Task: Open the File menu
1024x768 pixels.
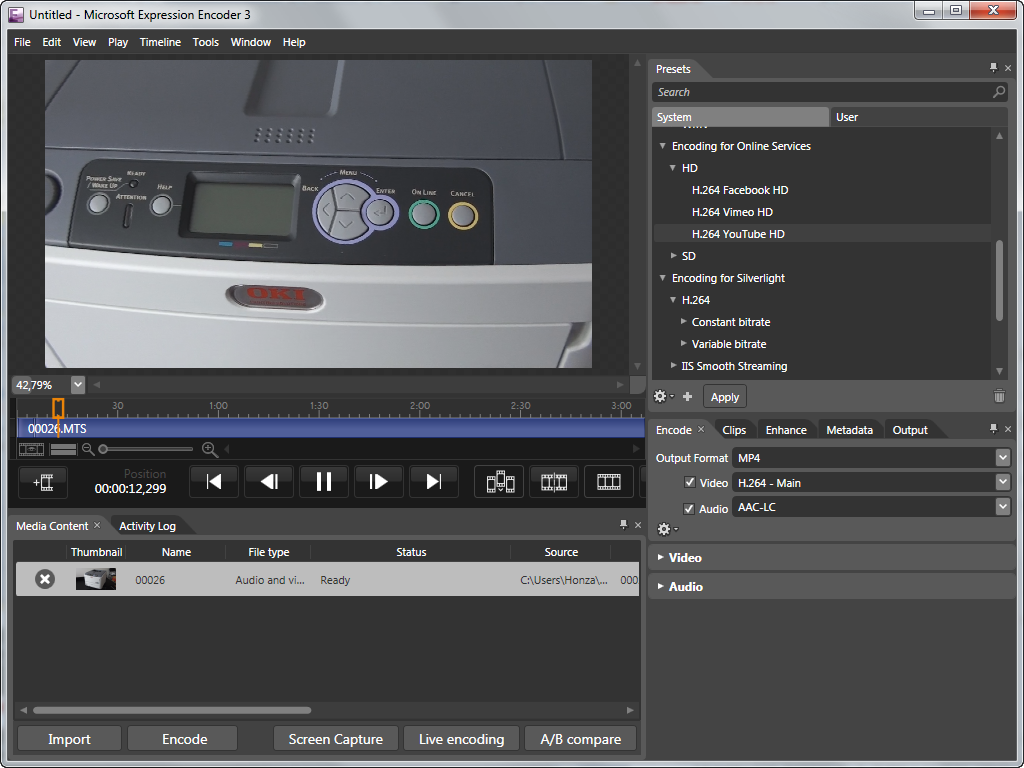Action: (x=22, y=42)
